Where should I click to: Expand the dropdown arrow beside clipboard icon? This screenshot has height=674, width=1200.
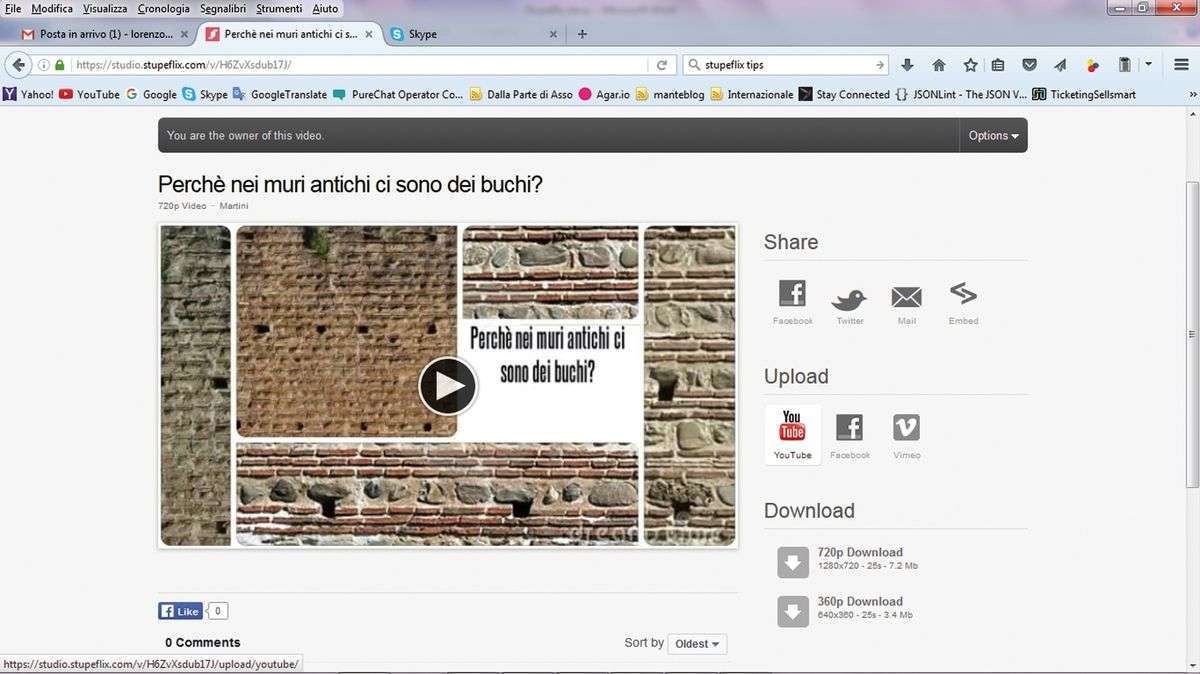coord(1148,65)
